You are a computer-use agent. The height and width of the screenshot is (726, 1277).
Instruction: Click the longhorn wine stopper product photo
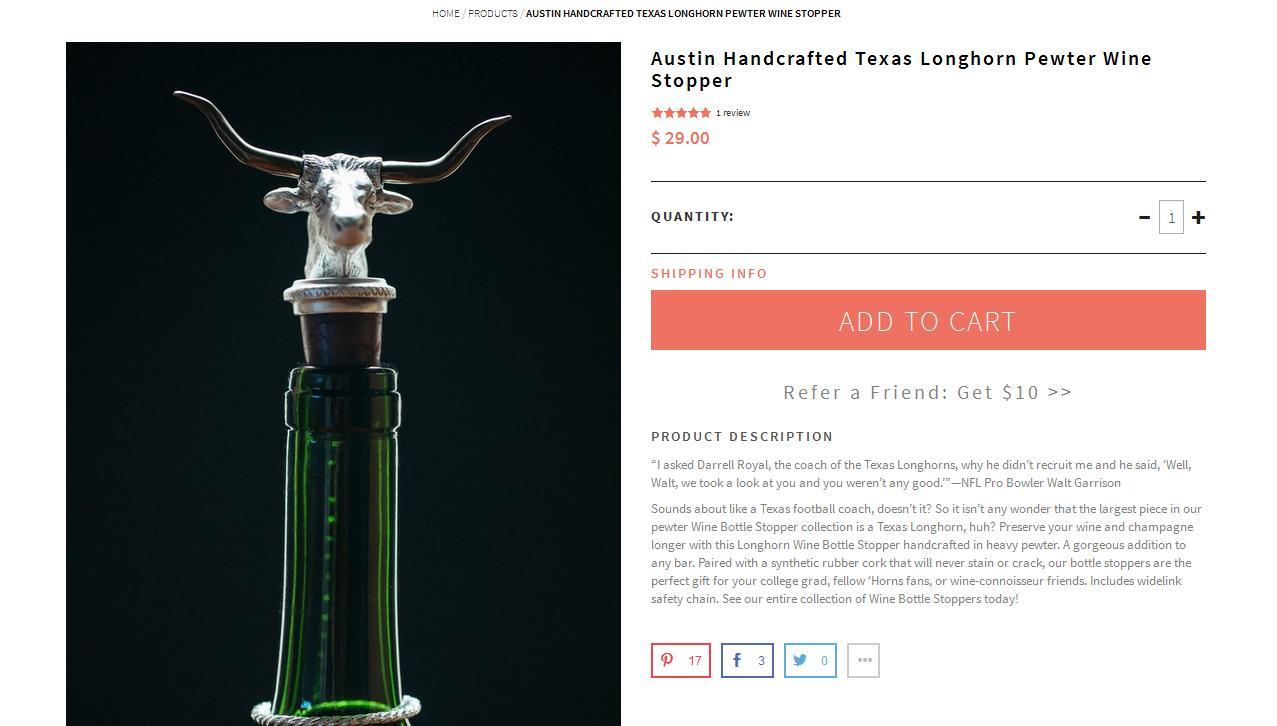click(x=343, y=384)
